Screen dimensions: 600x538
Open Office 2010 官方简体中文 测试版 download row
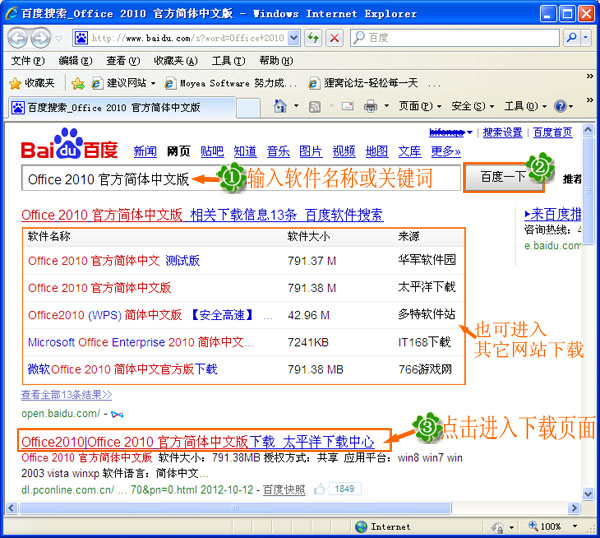pyautogui.click(x=114, y=261)
